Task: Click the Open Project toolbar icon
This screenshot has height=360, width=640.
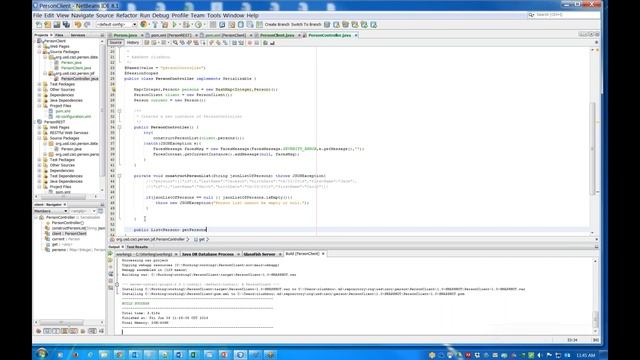Action: tap(57, 24)
